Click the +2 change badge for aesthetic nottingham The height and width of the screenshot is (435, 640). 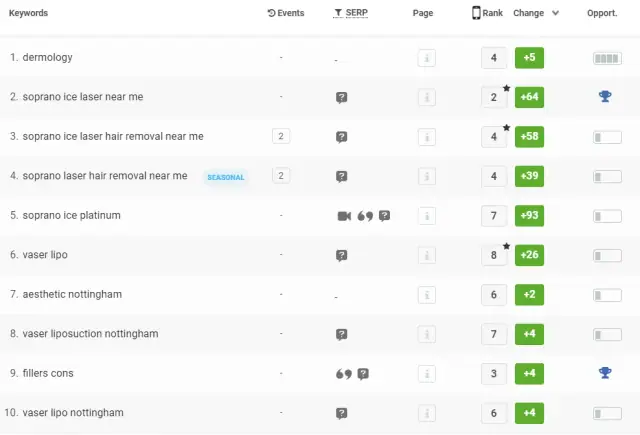(529, 295)
